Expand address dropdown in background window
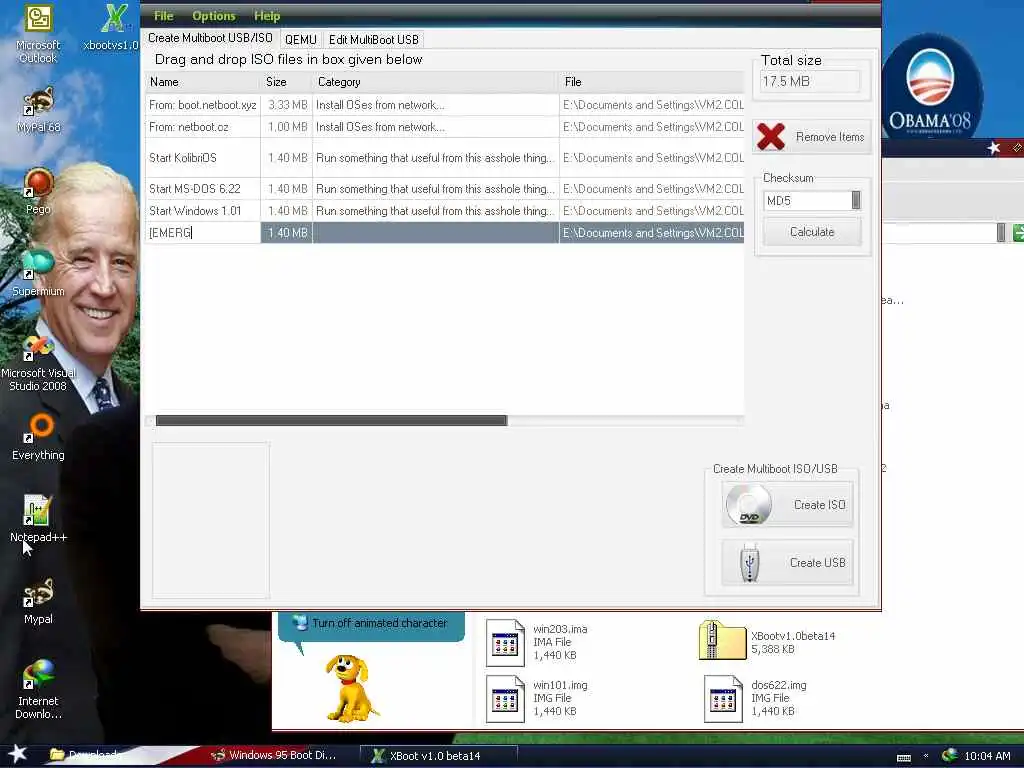Viewport: 1024px width, 768px height. point(1001,232)
